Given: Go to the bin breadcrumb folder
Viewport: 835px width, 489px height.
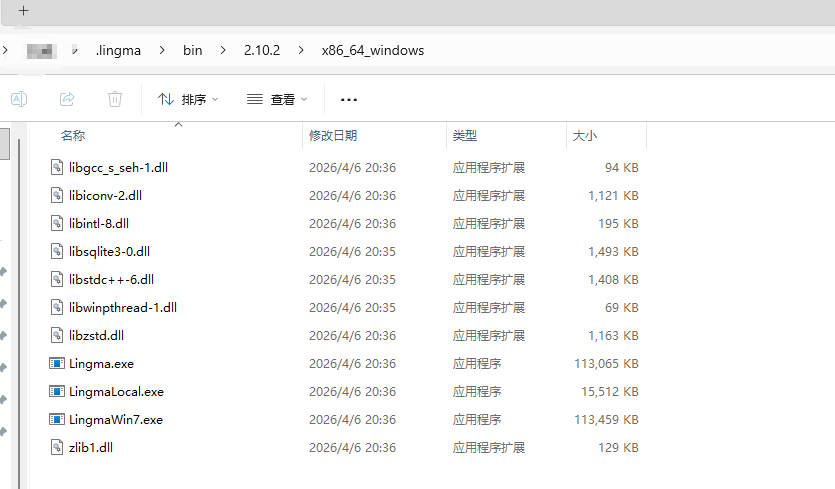Looking at the screenshot, I should (x=192, y=50).
